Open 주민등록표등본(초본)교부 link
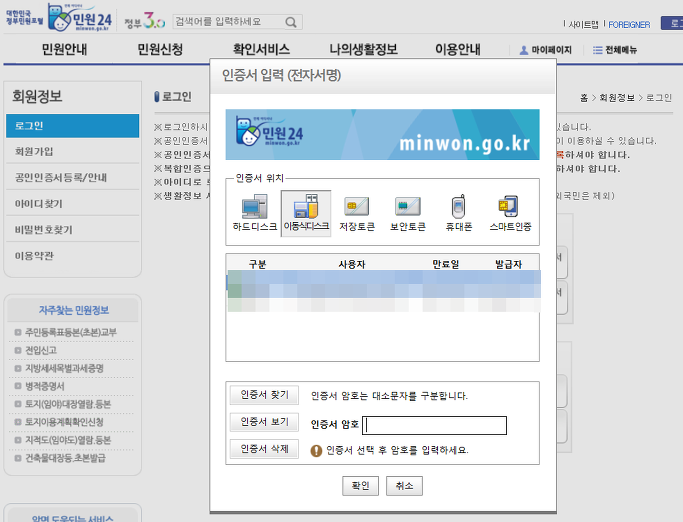Screen dimensions: 683x522 pyautogui.click(x=71, y=332)
